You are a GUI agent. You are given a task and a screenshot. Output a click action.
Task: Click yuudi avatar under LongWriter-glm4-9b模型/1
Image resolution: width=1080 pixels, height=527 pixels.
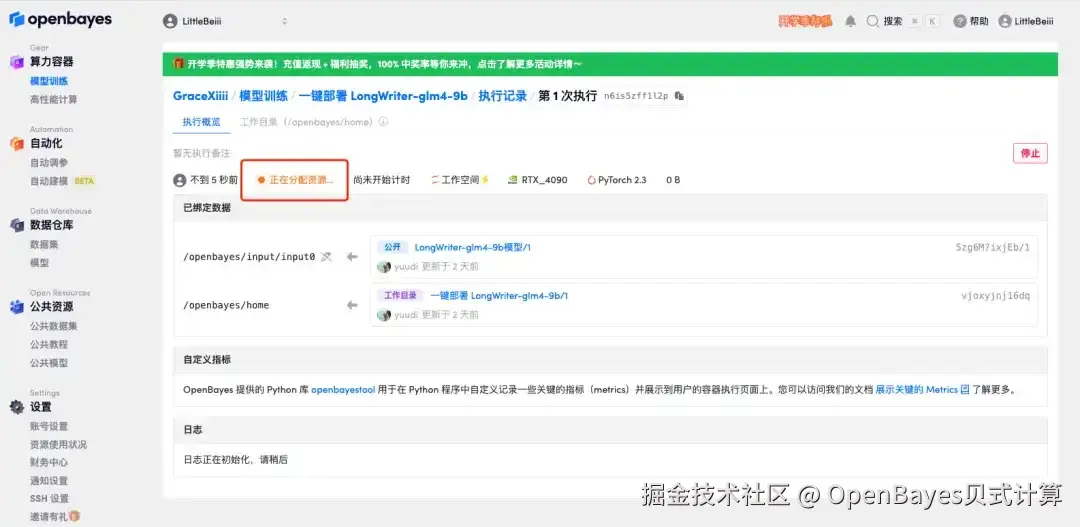click(x=384, y=267)
